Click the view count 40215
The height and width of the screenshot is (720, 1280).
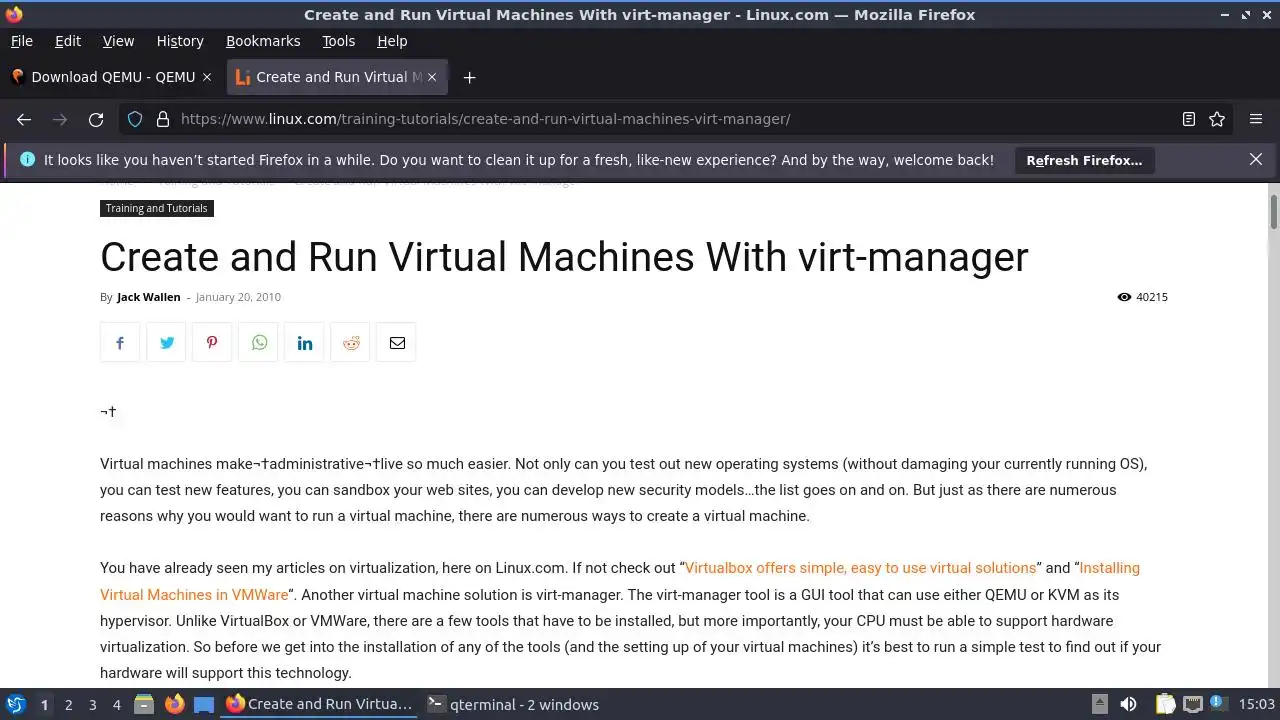coord(1152,297)
